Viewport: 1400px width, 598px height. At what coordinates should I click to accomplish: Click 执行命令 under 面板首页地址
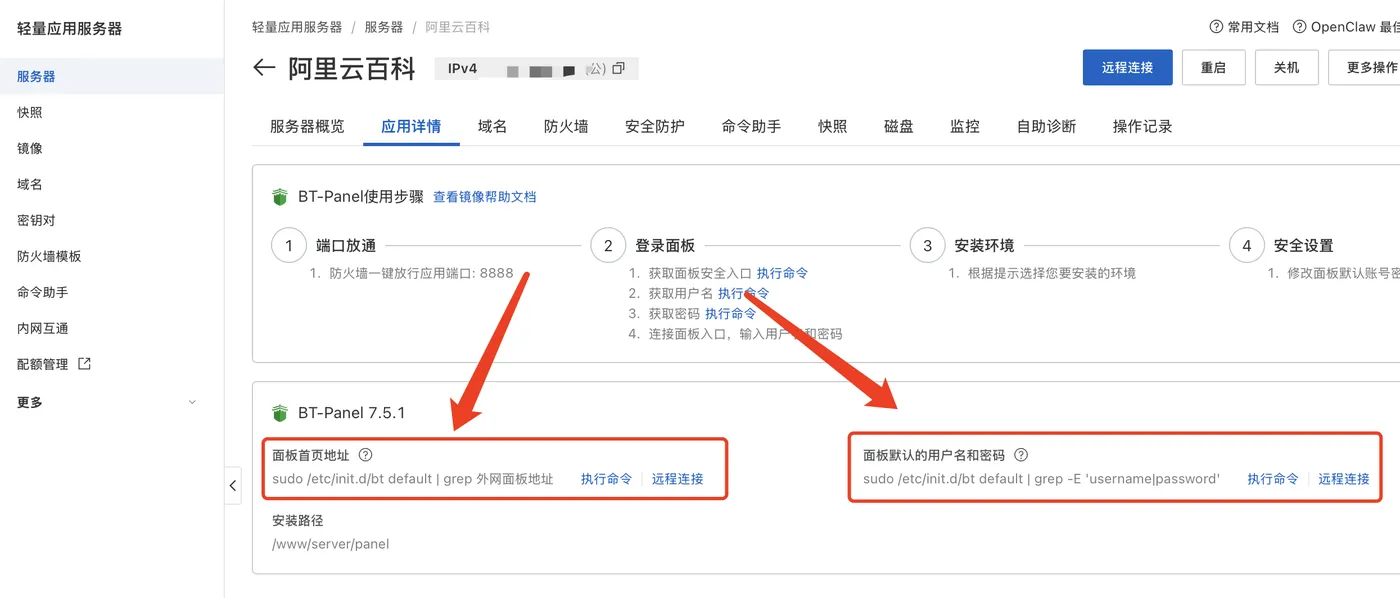click(x=607, y=479)
